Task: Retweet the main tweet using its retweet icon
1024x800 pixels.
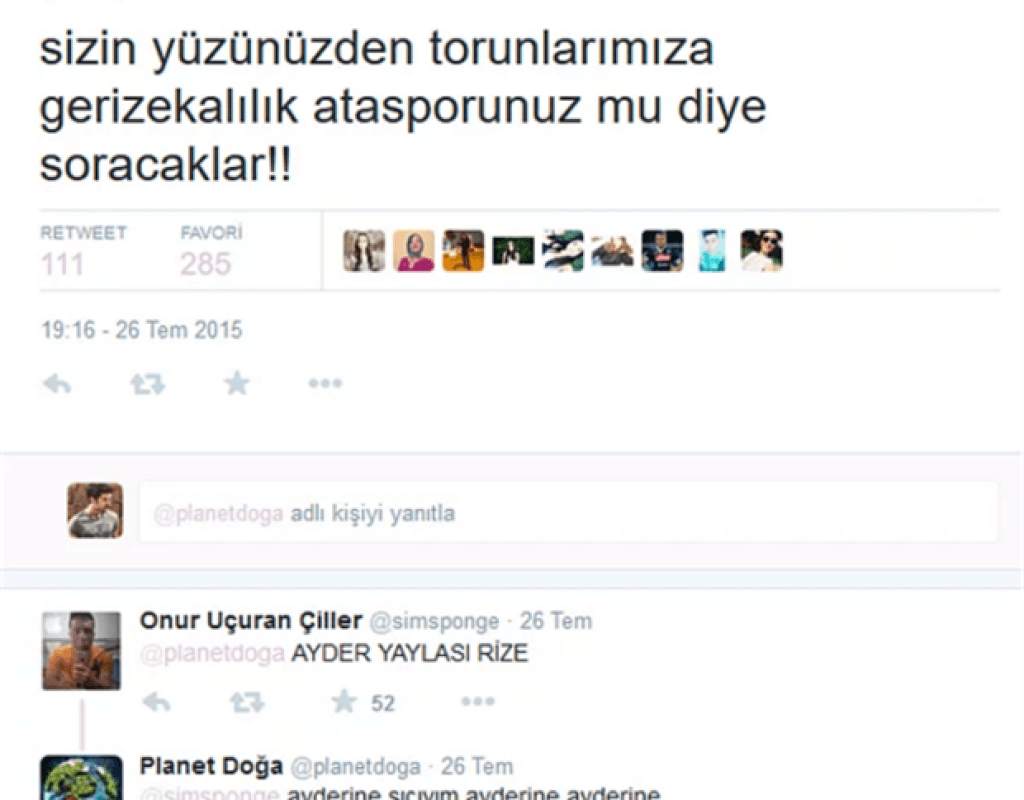Action: point(148,383)
